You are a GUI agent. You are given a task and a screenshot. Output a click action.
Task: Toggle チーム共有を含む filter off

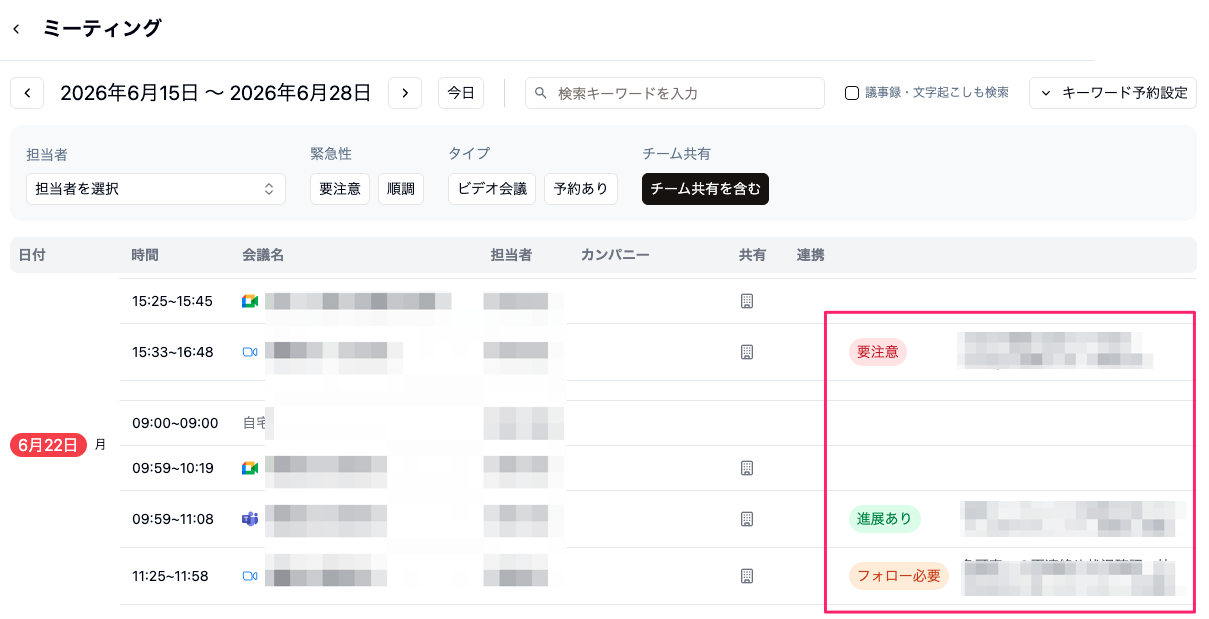tap(705, 189)
